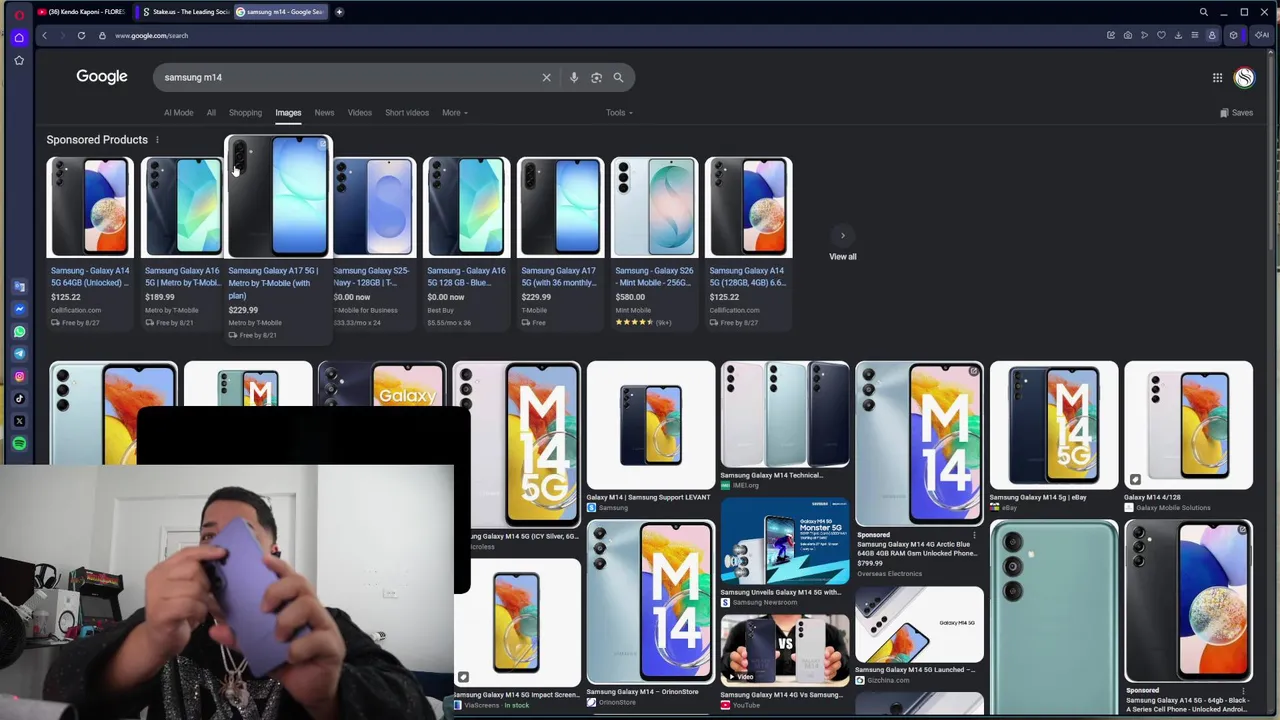1280x720 pixels.
Task: Open WhatsApp from the sidebar
Action: 19,332
